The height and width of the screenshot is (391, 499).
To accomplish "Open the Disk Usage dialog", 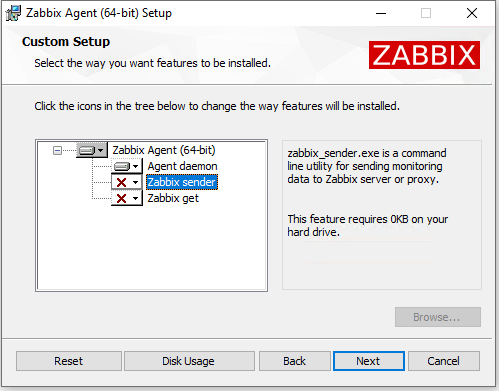I will (189, 361).
